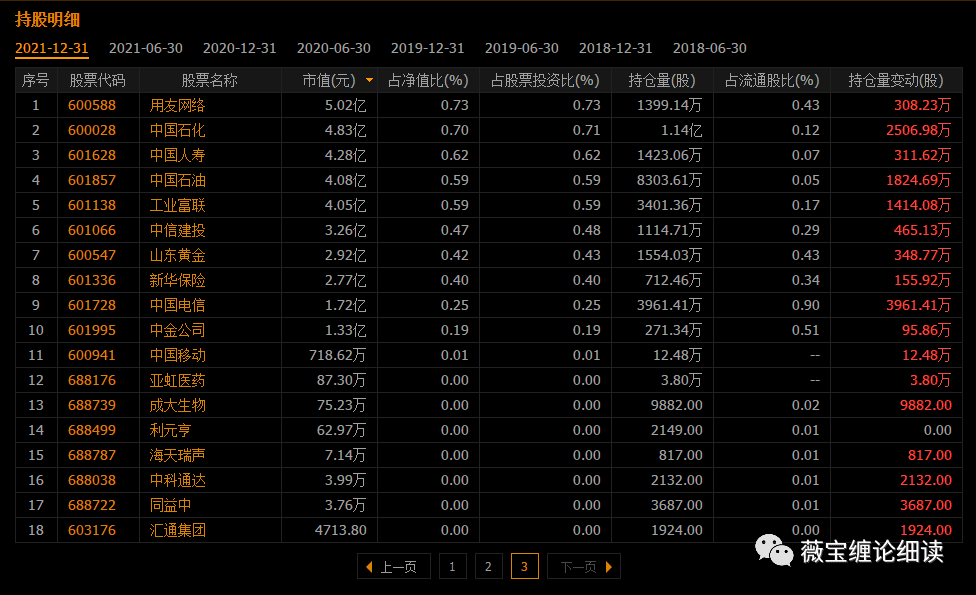
Task: Open stock code 688499
Action: [92, 430]
